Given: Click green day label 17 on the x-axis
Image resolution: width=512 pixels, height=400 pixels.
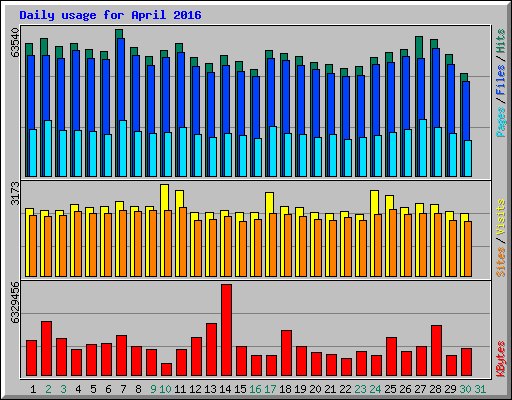Looking at the screenshot, I should pos(270,389).
